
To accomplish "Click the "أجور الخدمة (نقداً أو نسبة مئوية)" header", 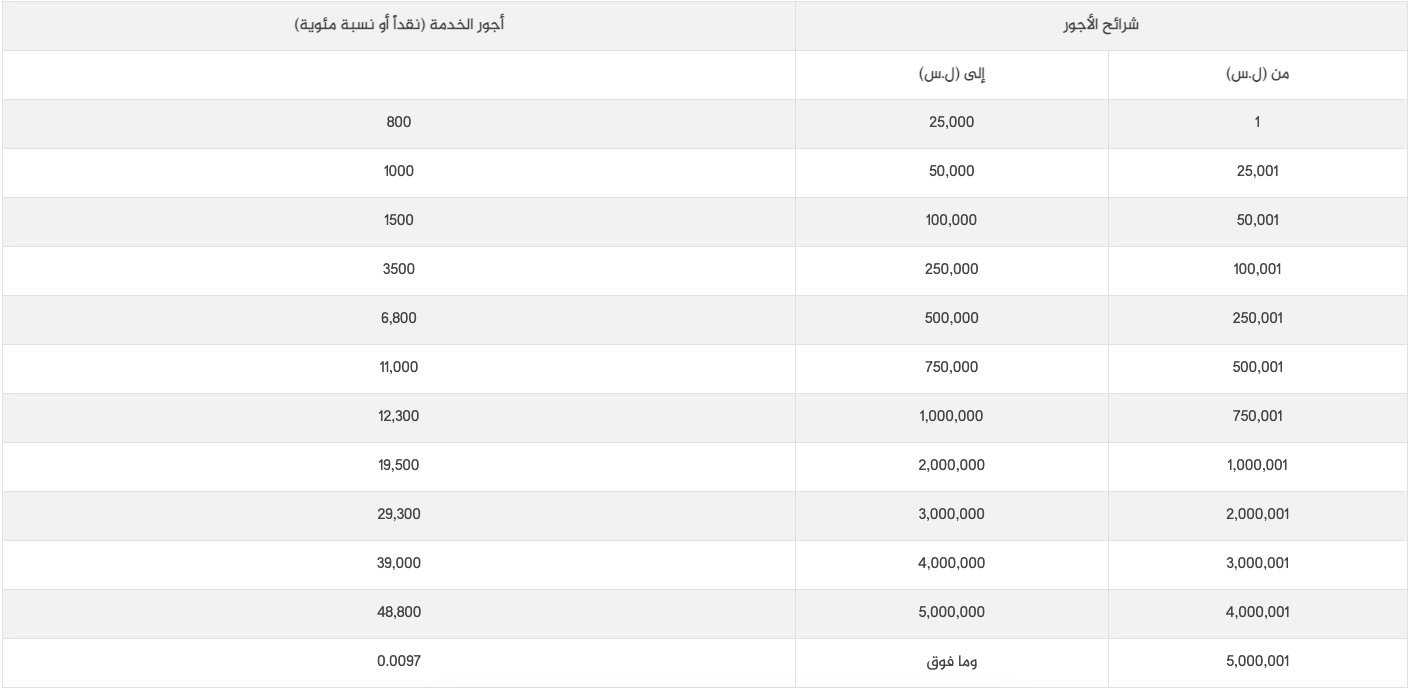I will pos(399,25).
